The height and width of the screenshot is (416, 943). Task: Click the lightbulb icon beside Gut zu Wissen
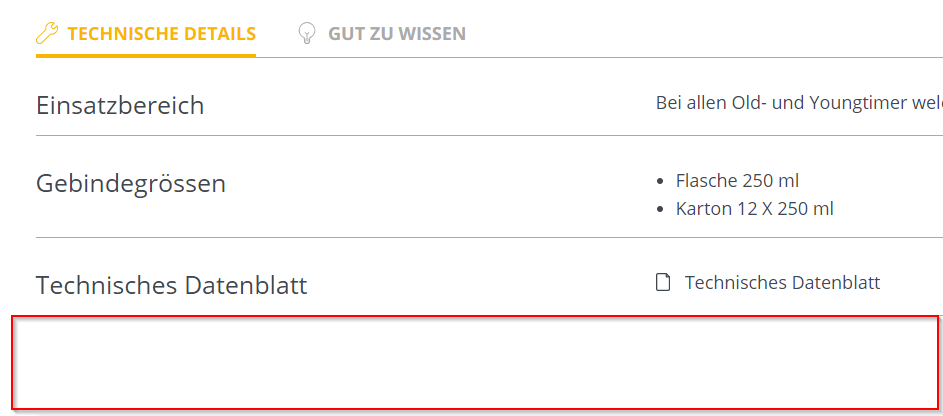pyautogui.click(x=307, y=34)
